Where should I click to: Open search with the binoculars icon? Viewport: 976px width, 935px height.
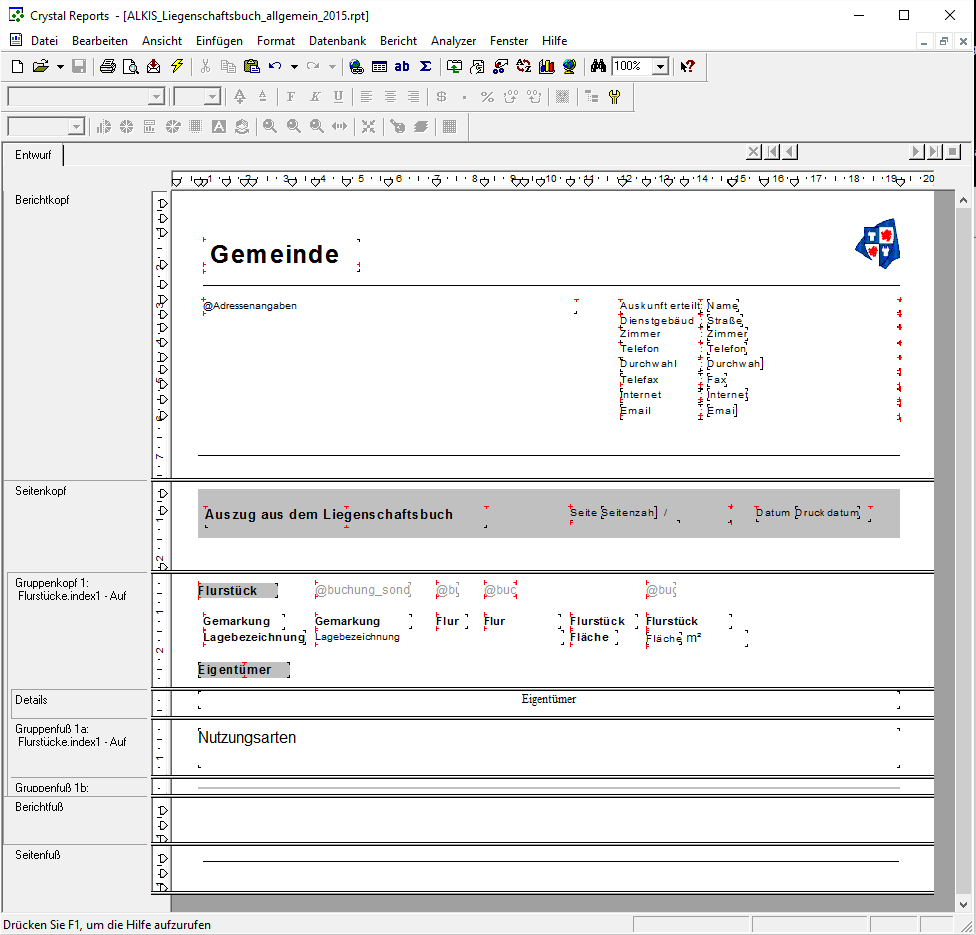[x=598, y=66]
